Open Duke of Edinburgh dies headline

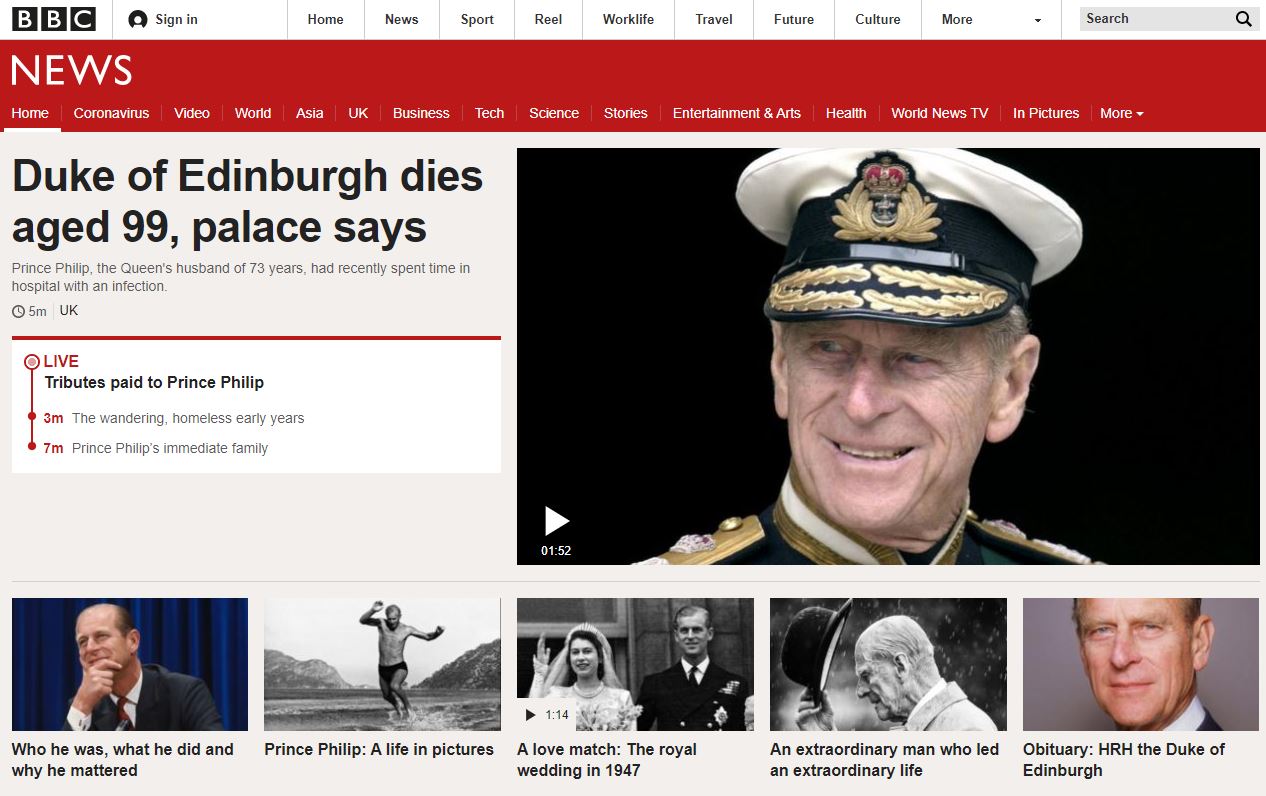click(247, 202)
